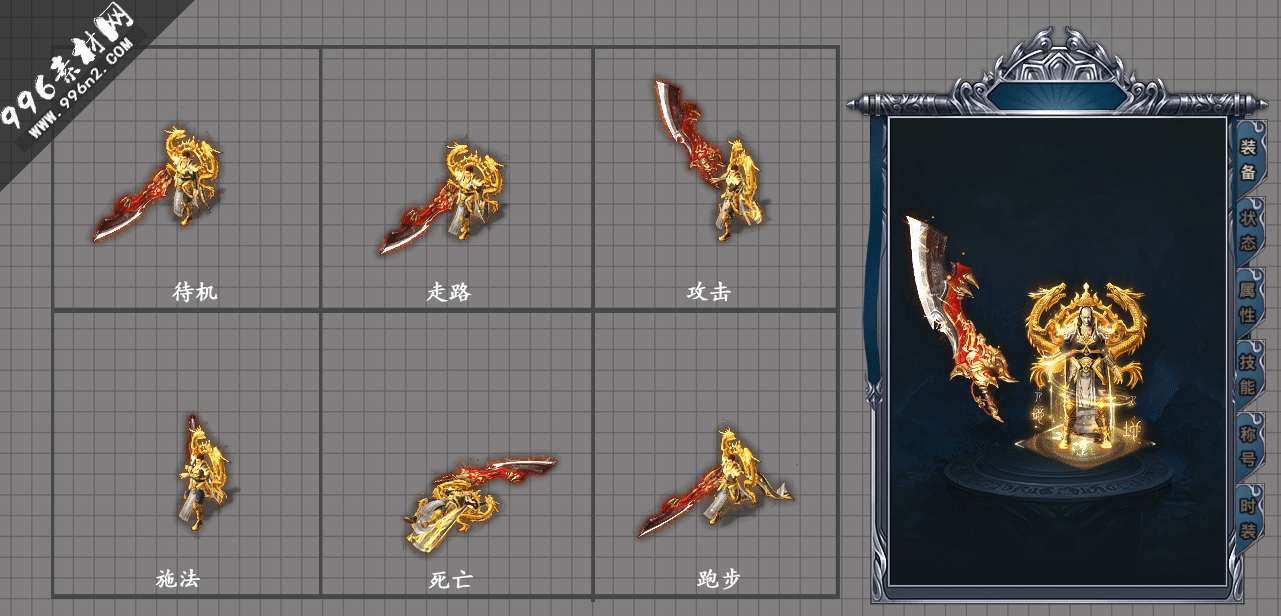Image resolution: width=1281 pixels, height=616 pixels.
Task: Open the 技能 skills tab
Action: (1248, 373)
